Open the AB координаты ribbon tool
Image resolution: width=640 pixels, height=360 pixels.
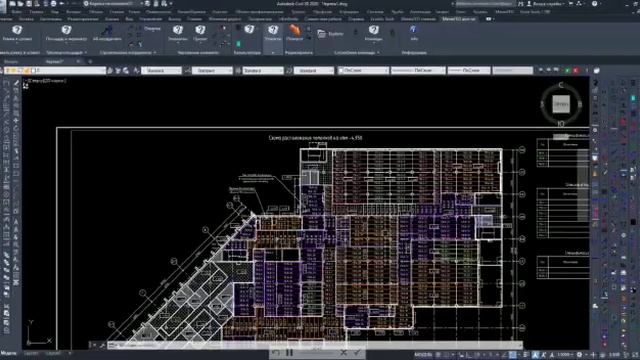point(107,33)
